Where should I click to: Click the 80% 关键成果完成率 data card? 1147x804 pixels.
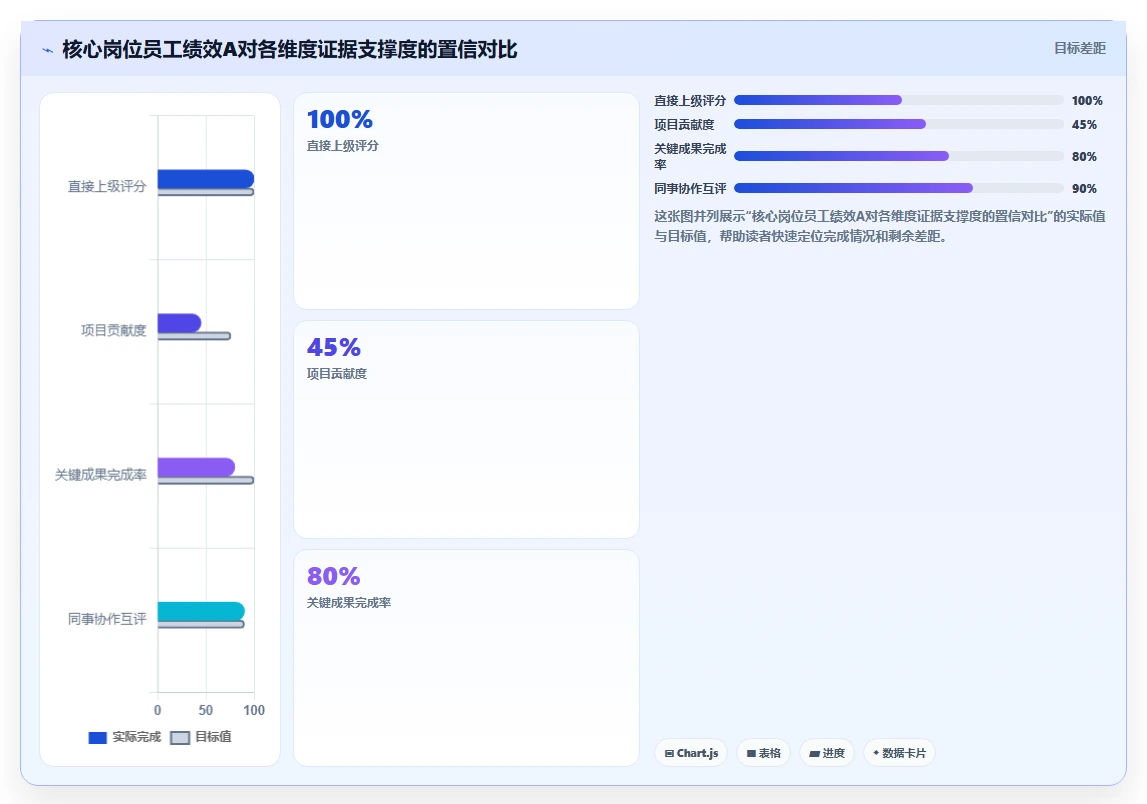[466, 658]
